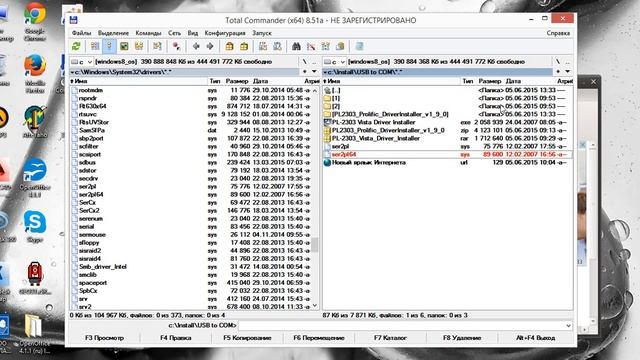Screen dimensions: 640x360
Task: Click the Invert selection toolbar icon
Action: pyautogui.click(x=157, y=46)
